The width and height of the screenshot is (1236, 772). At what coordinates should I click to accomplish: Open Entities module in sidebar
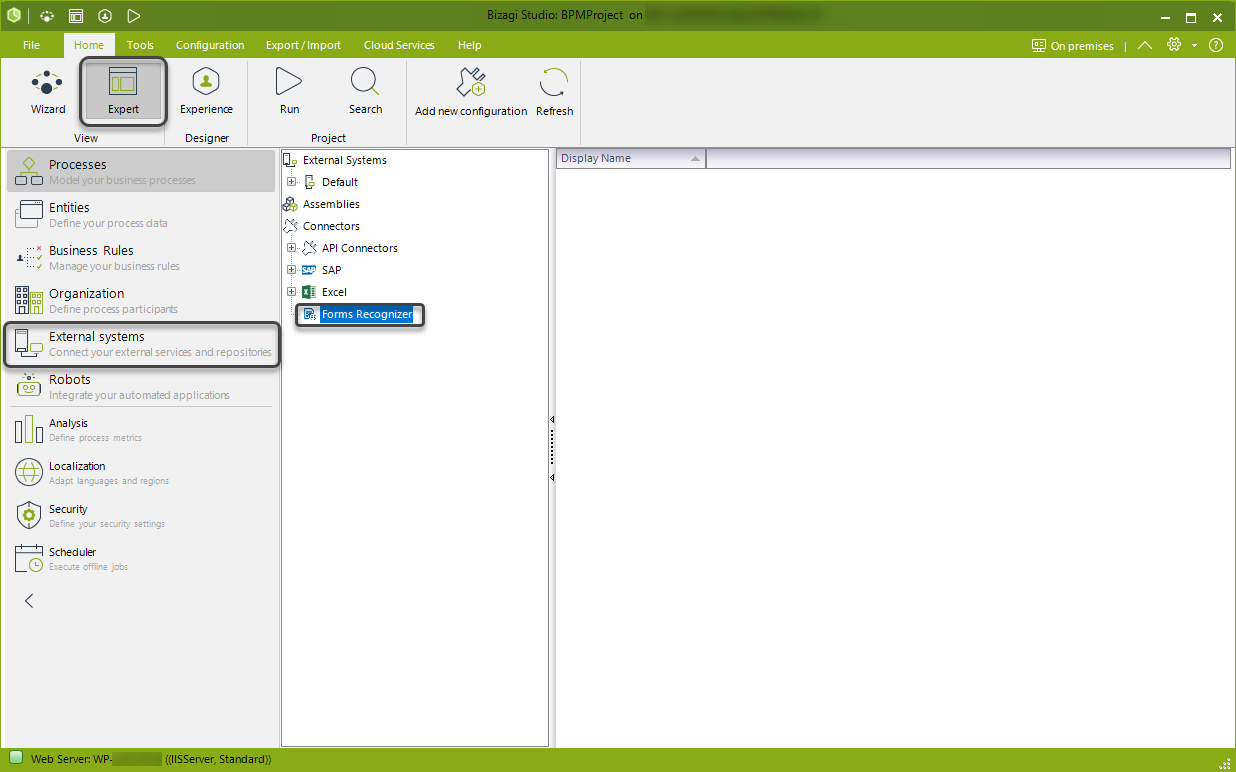[x=141, y=214]
